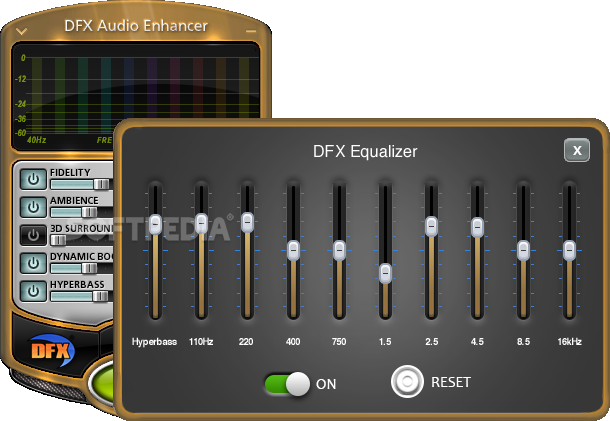Image resolution: width=610 pixels, height=421 pixels.
Task: Click the "110Hz" band label
Action: pyautogui.click(x=201, y=342)
